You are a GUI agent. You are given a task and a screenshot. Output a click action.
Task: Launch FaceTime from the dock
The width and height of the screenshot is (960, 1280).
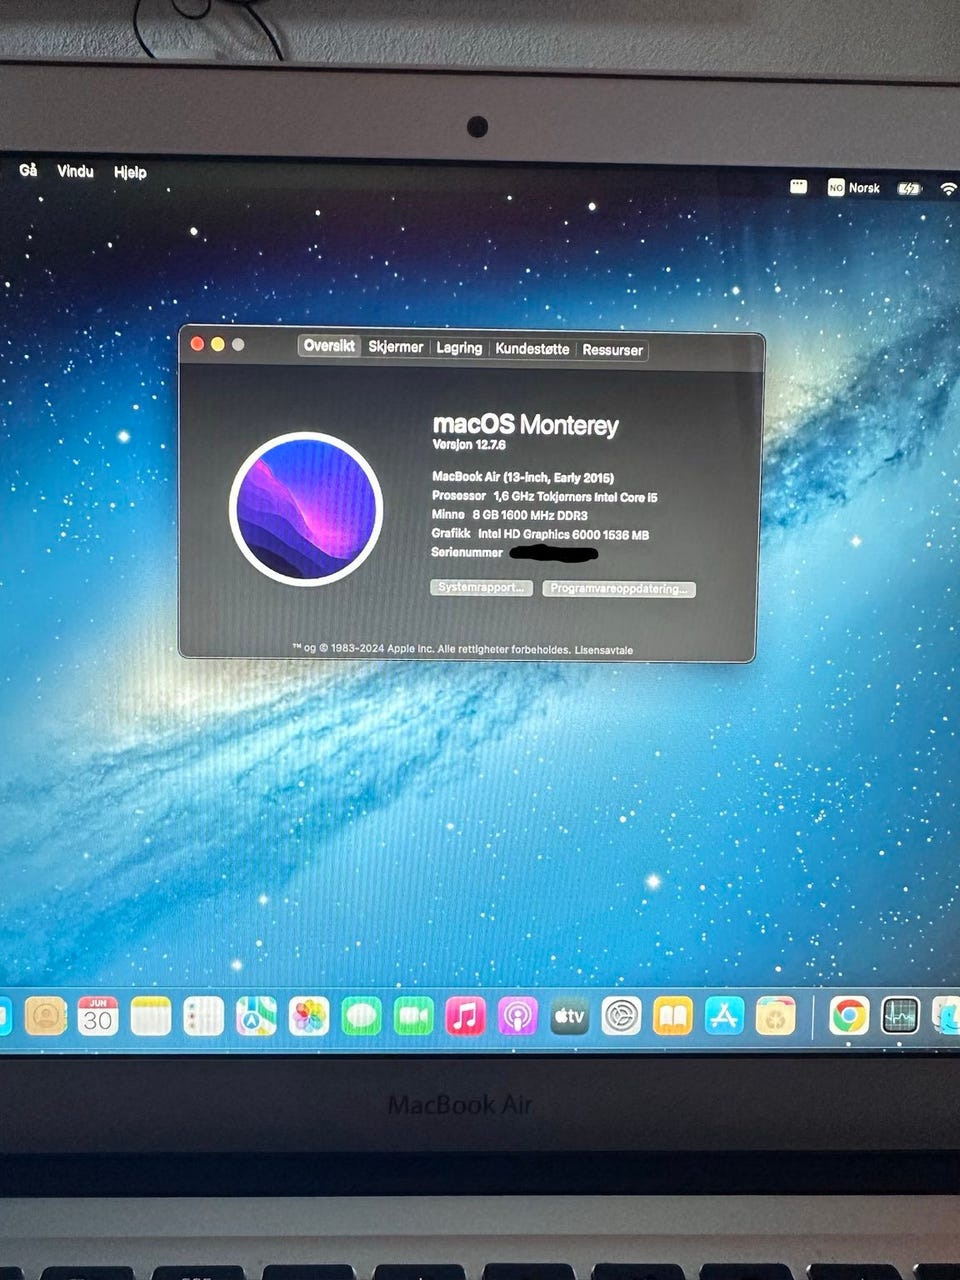pyautogui.click(x=413, y=1017)
